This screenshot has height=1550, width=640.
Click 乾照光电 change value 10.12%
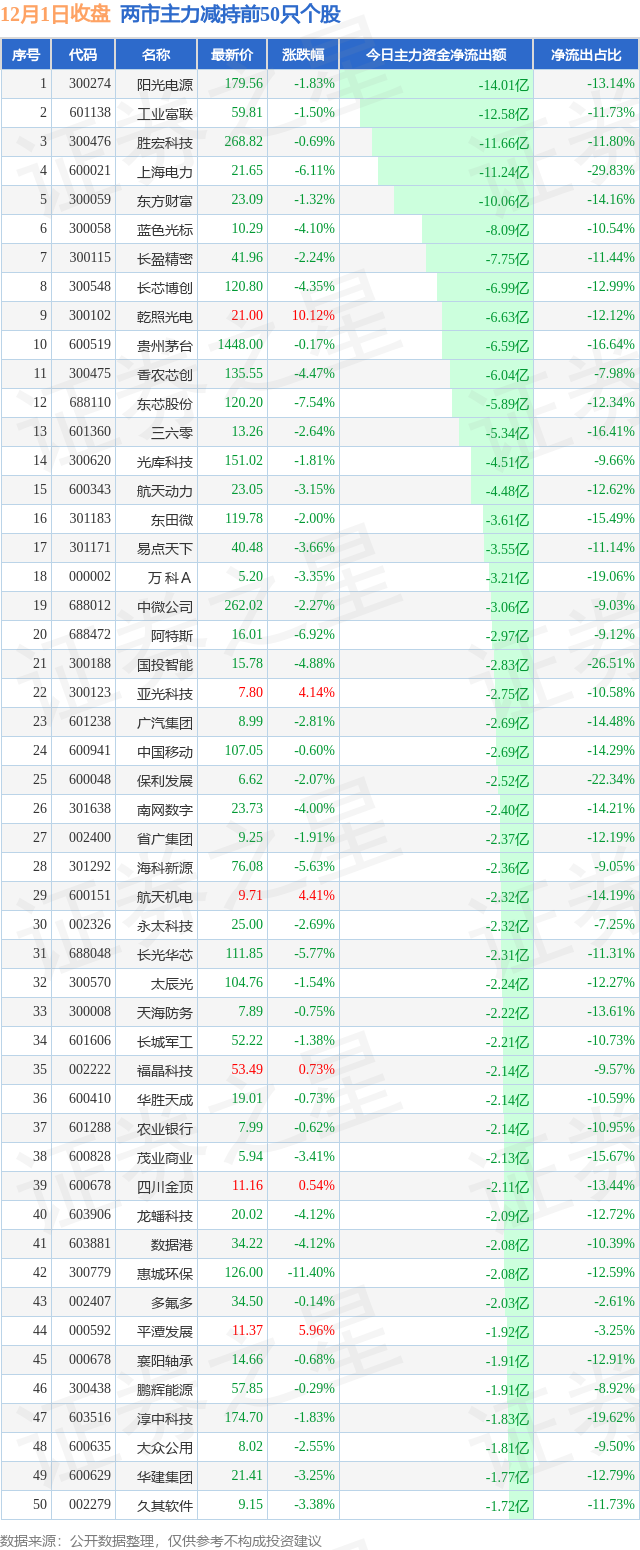(313, 316)
